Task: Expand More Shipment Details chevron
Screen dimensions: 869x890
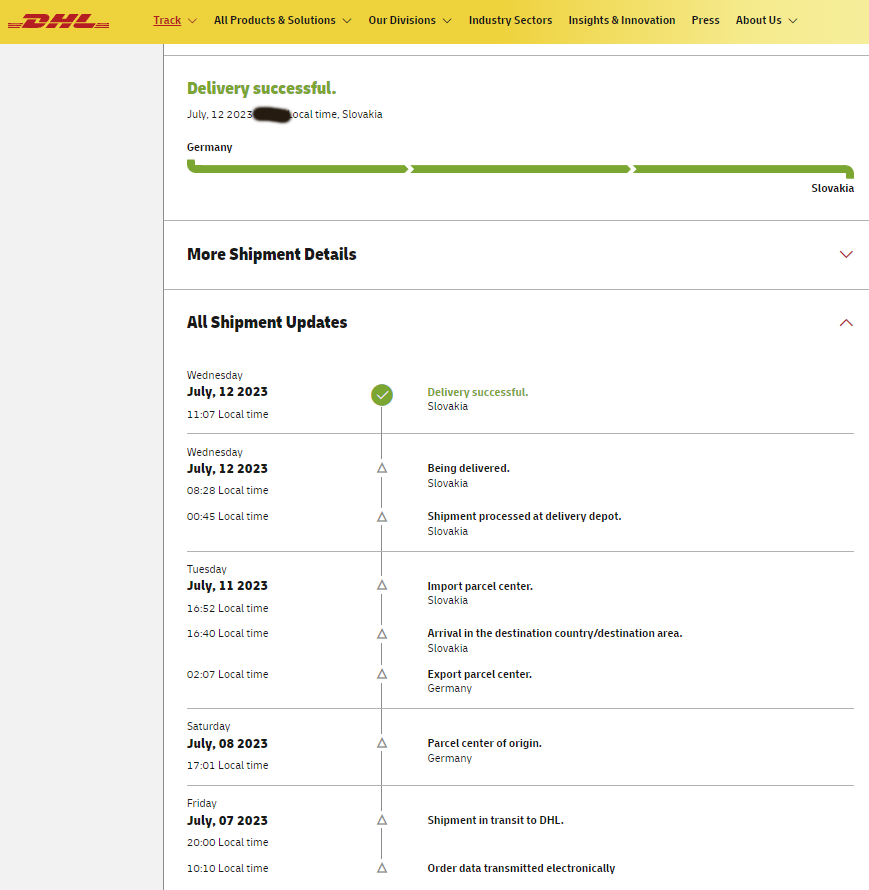Action: click(846, 254)
